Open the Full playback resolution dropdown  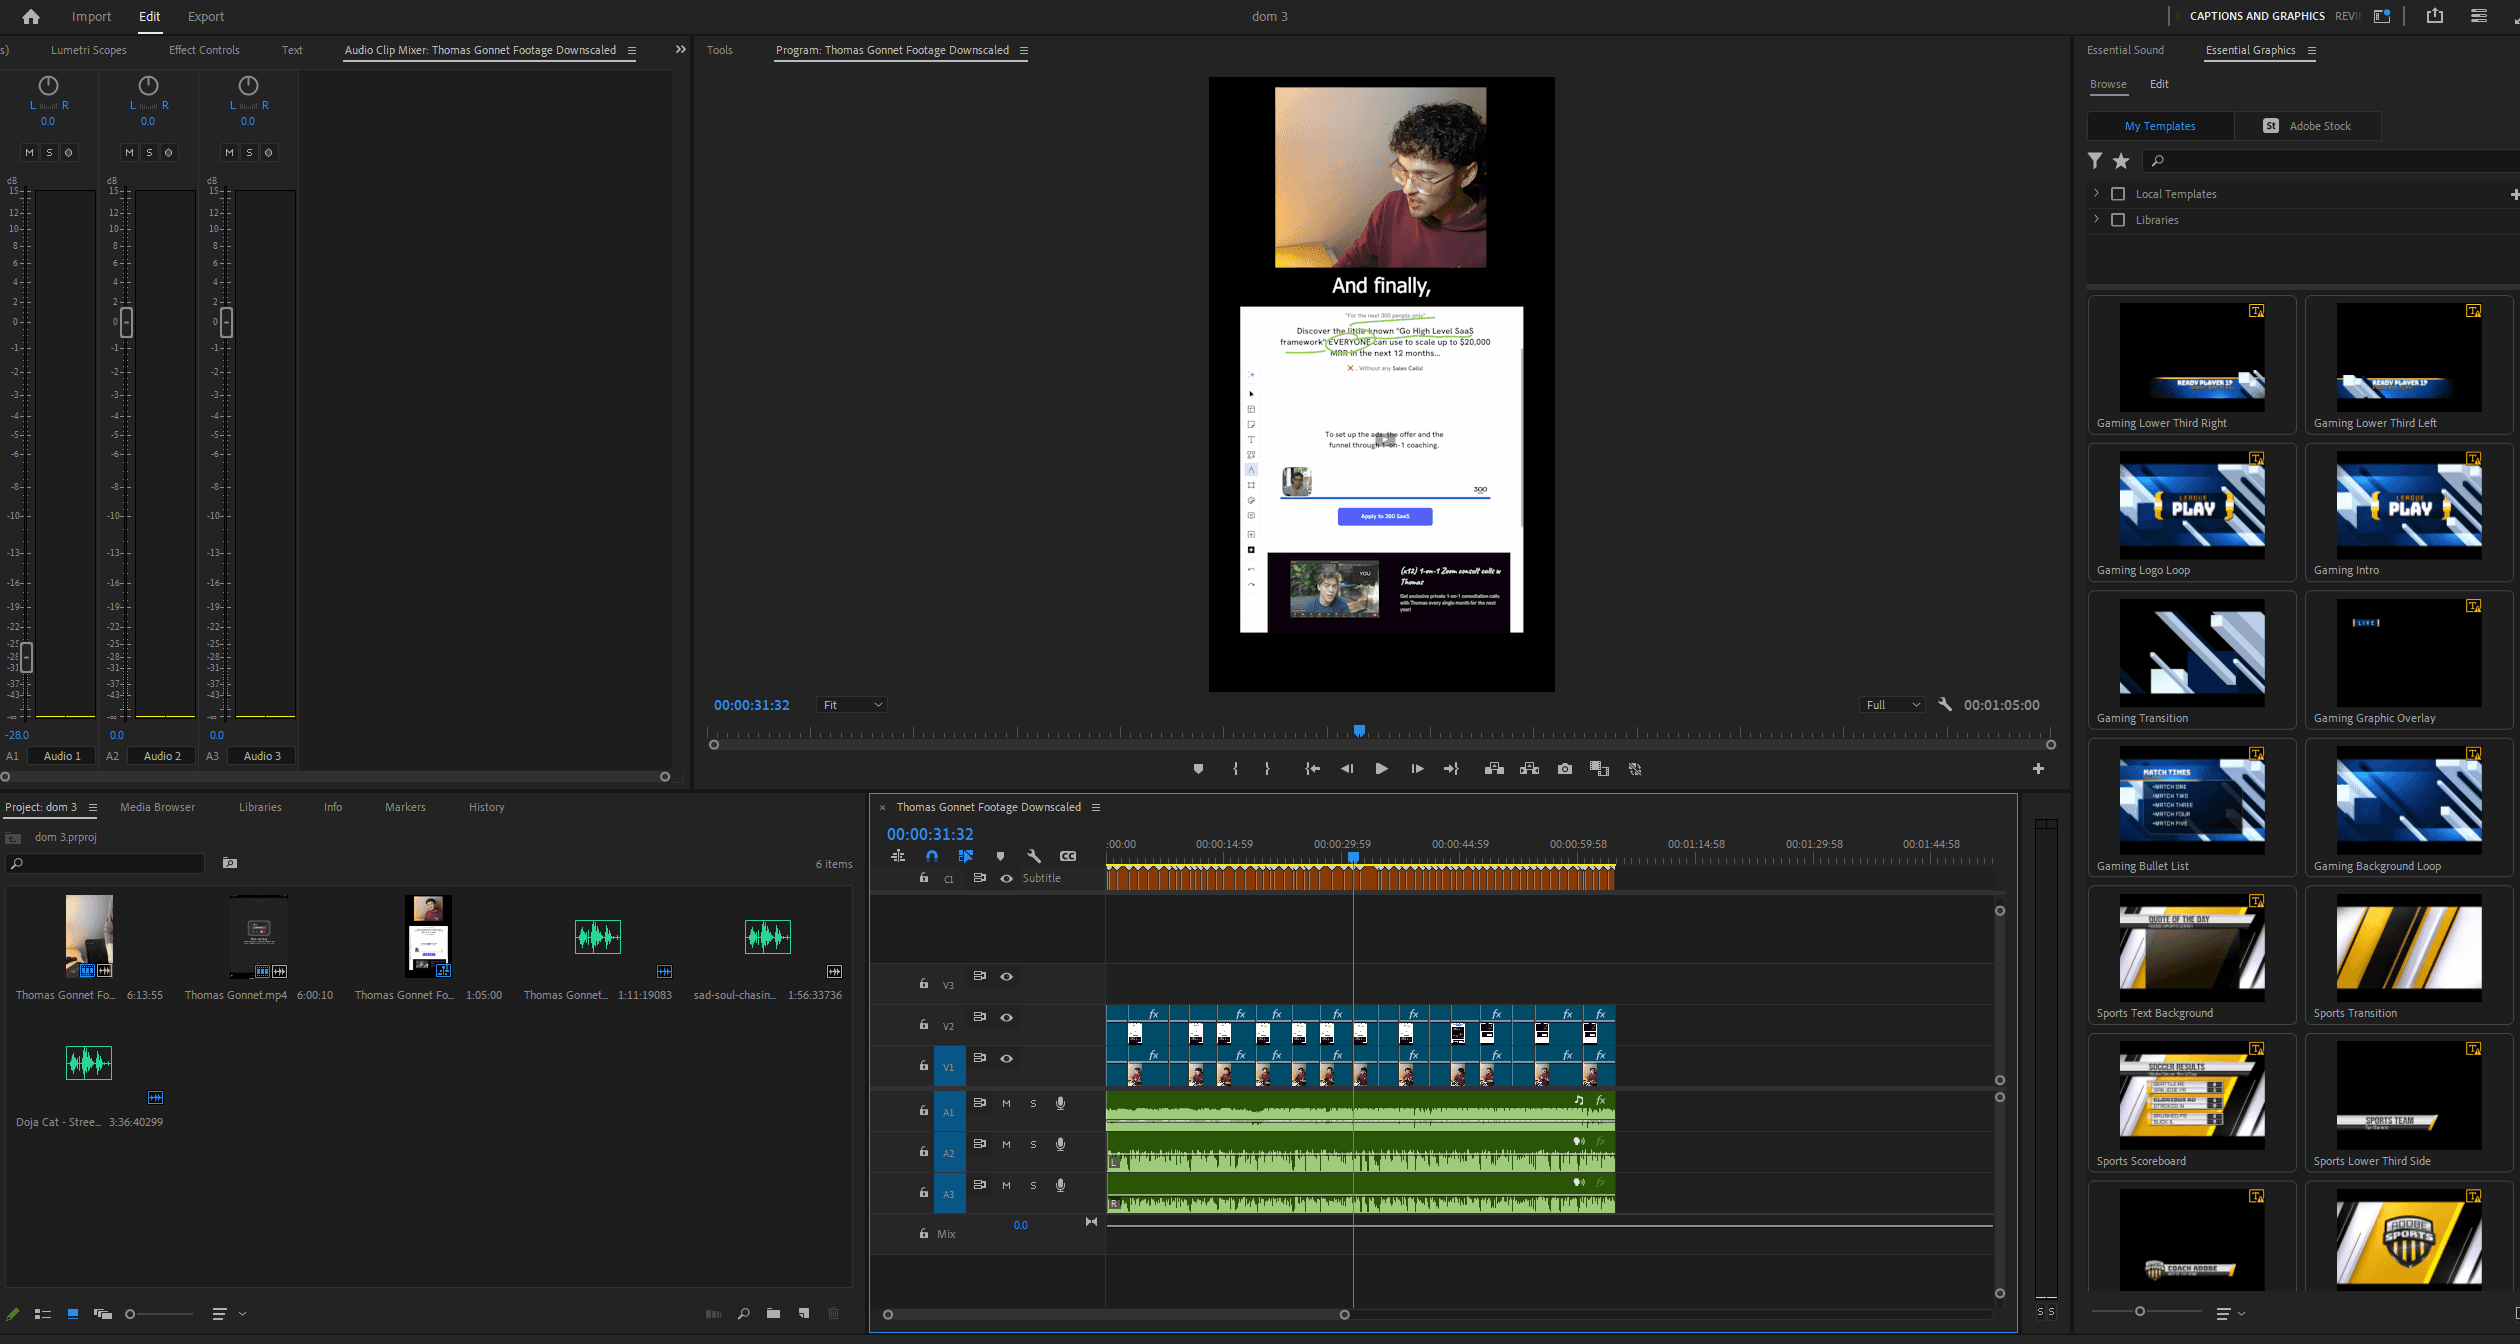1892,705
